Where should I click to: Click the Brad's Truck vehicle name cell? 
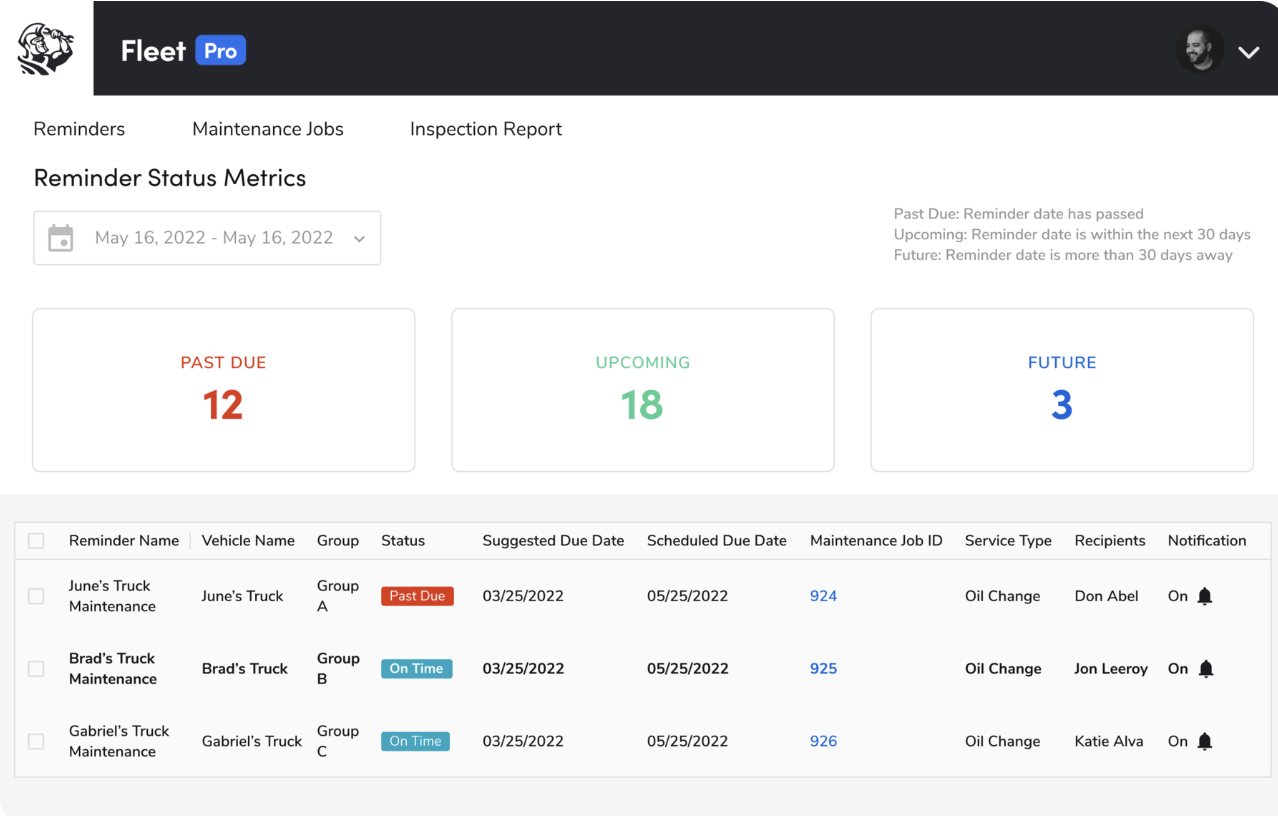coord(245,669)
